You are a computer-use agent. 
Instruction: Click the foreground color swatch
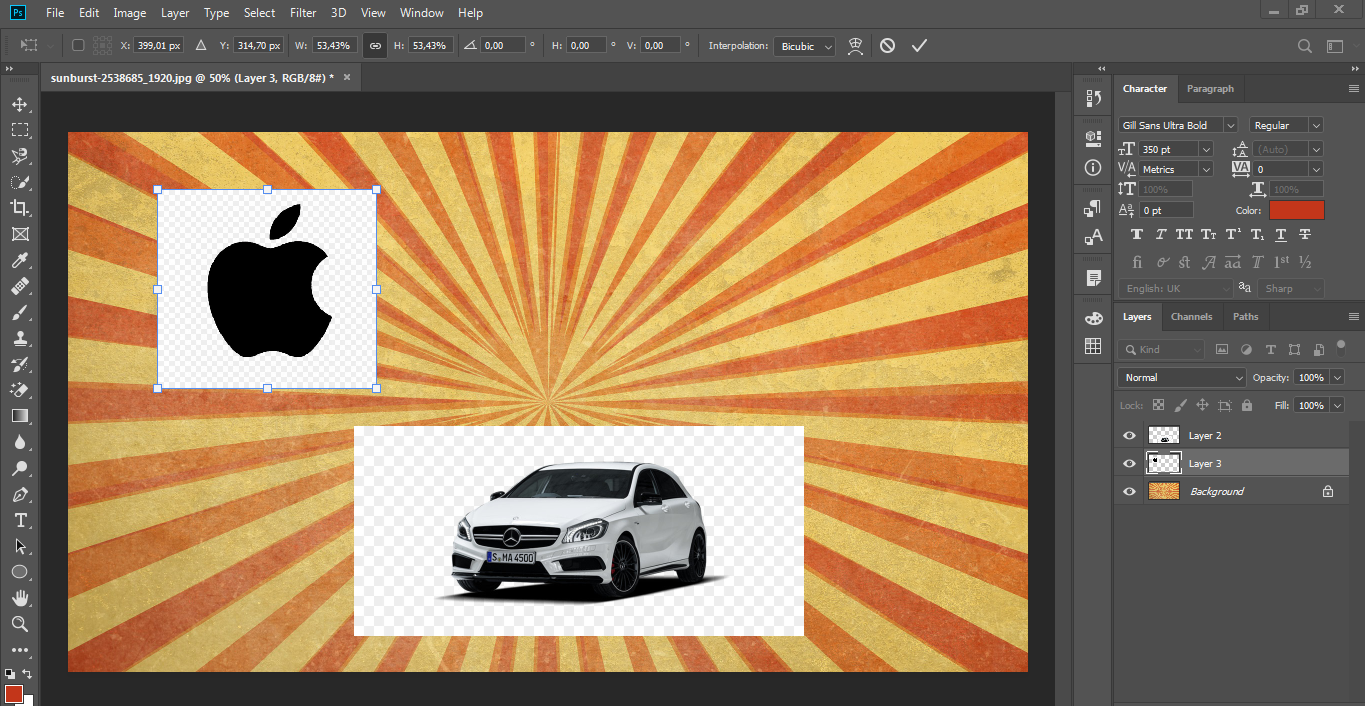click(x=13, y=693)
